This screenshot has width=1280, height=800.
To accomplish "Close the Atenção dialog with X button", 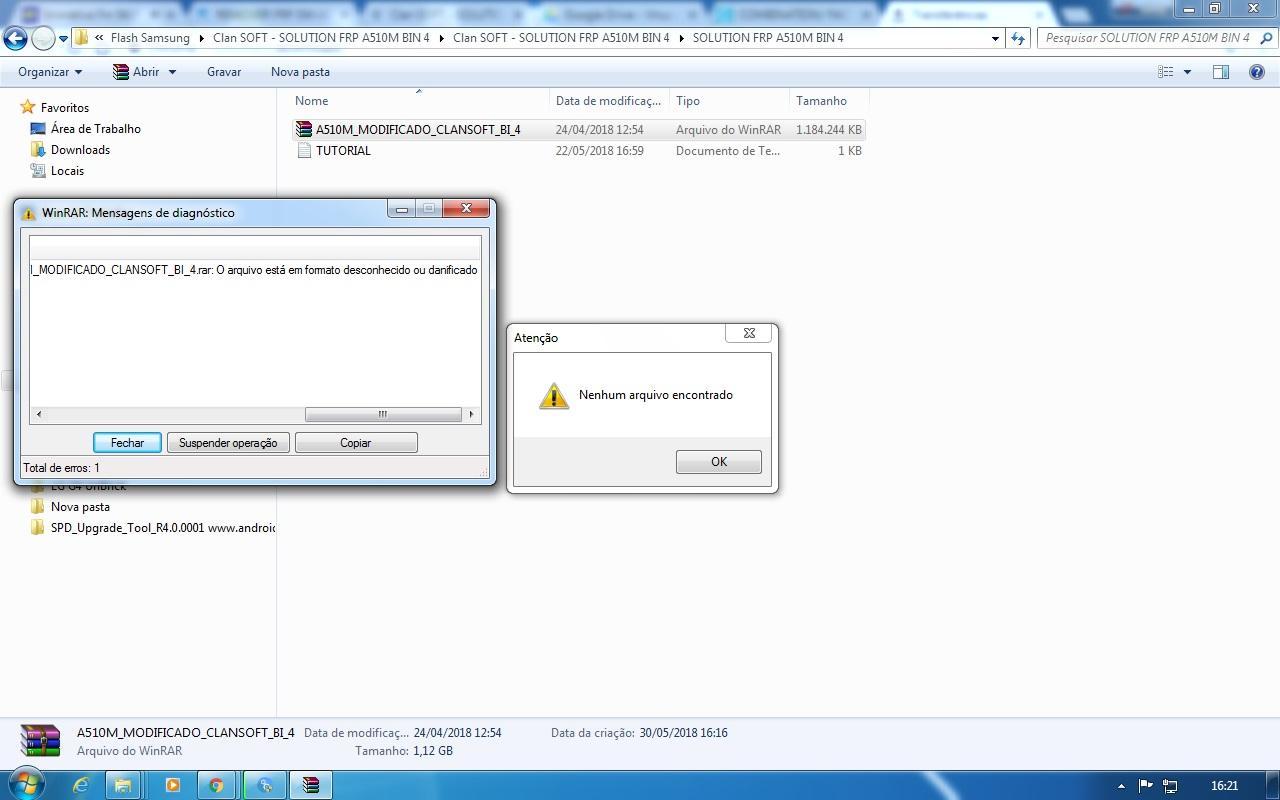I will coord(749,334).
